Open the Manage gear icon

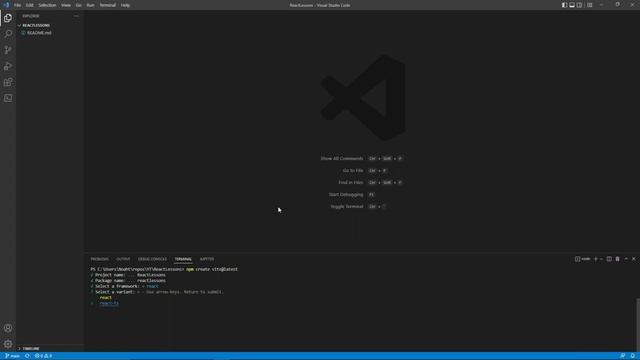pyautogui.click(x=8, y=344)
